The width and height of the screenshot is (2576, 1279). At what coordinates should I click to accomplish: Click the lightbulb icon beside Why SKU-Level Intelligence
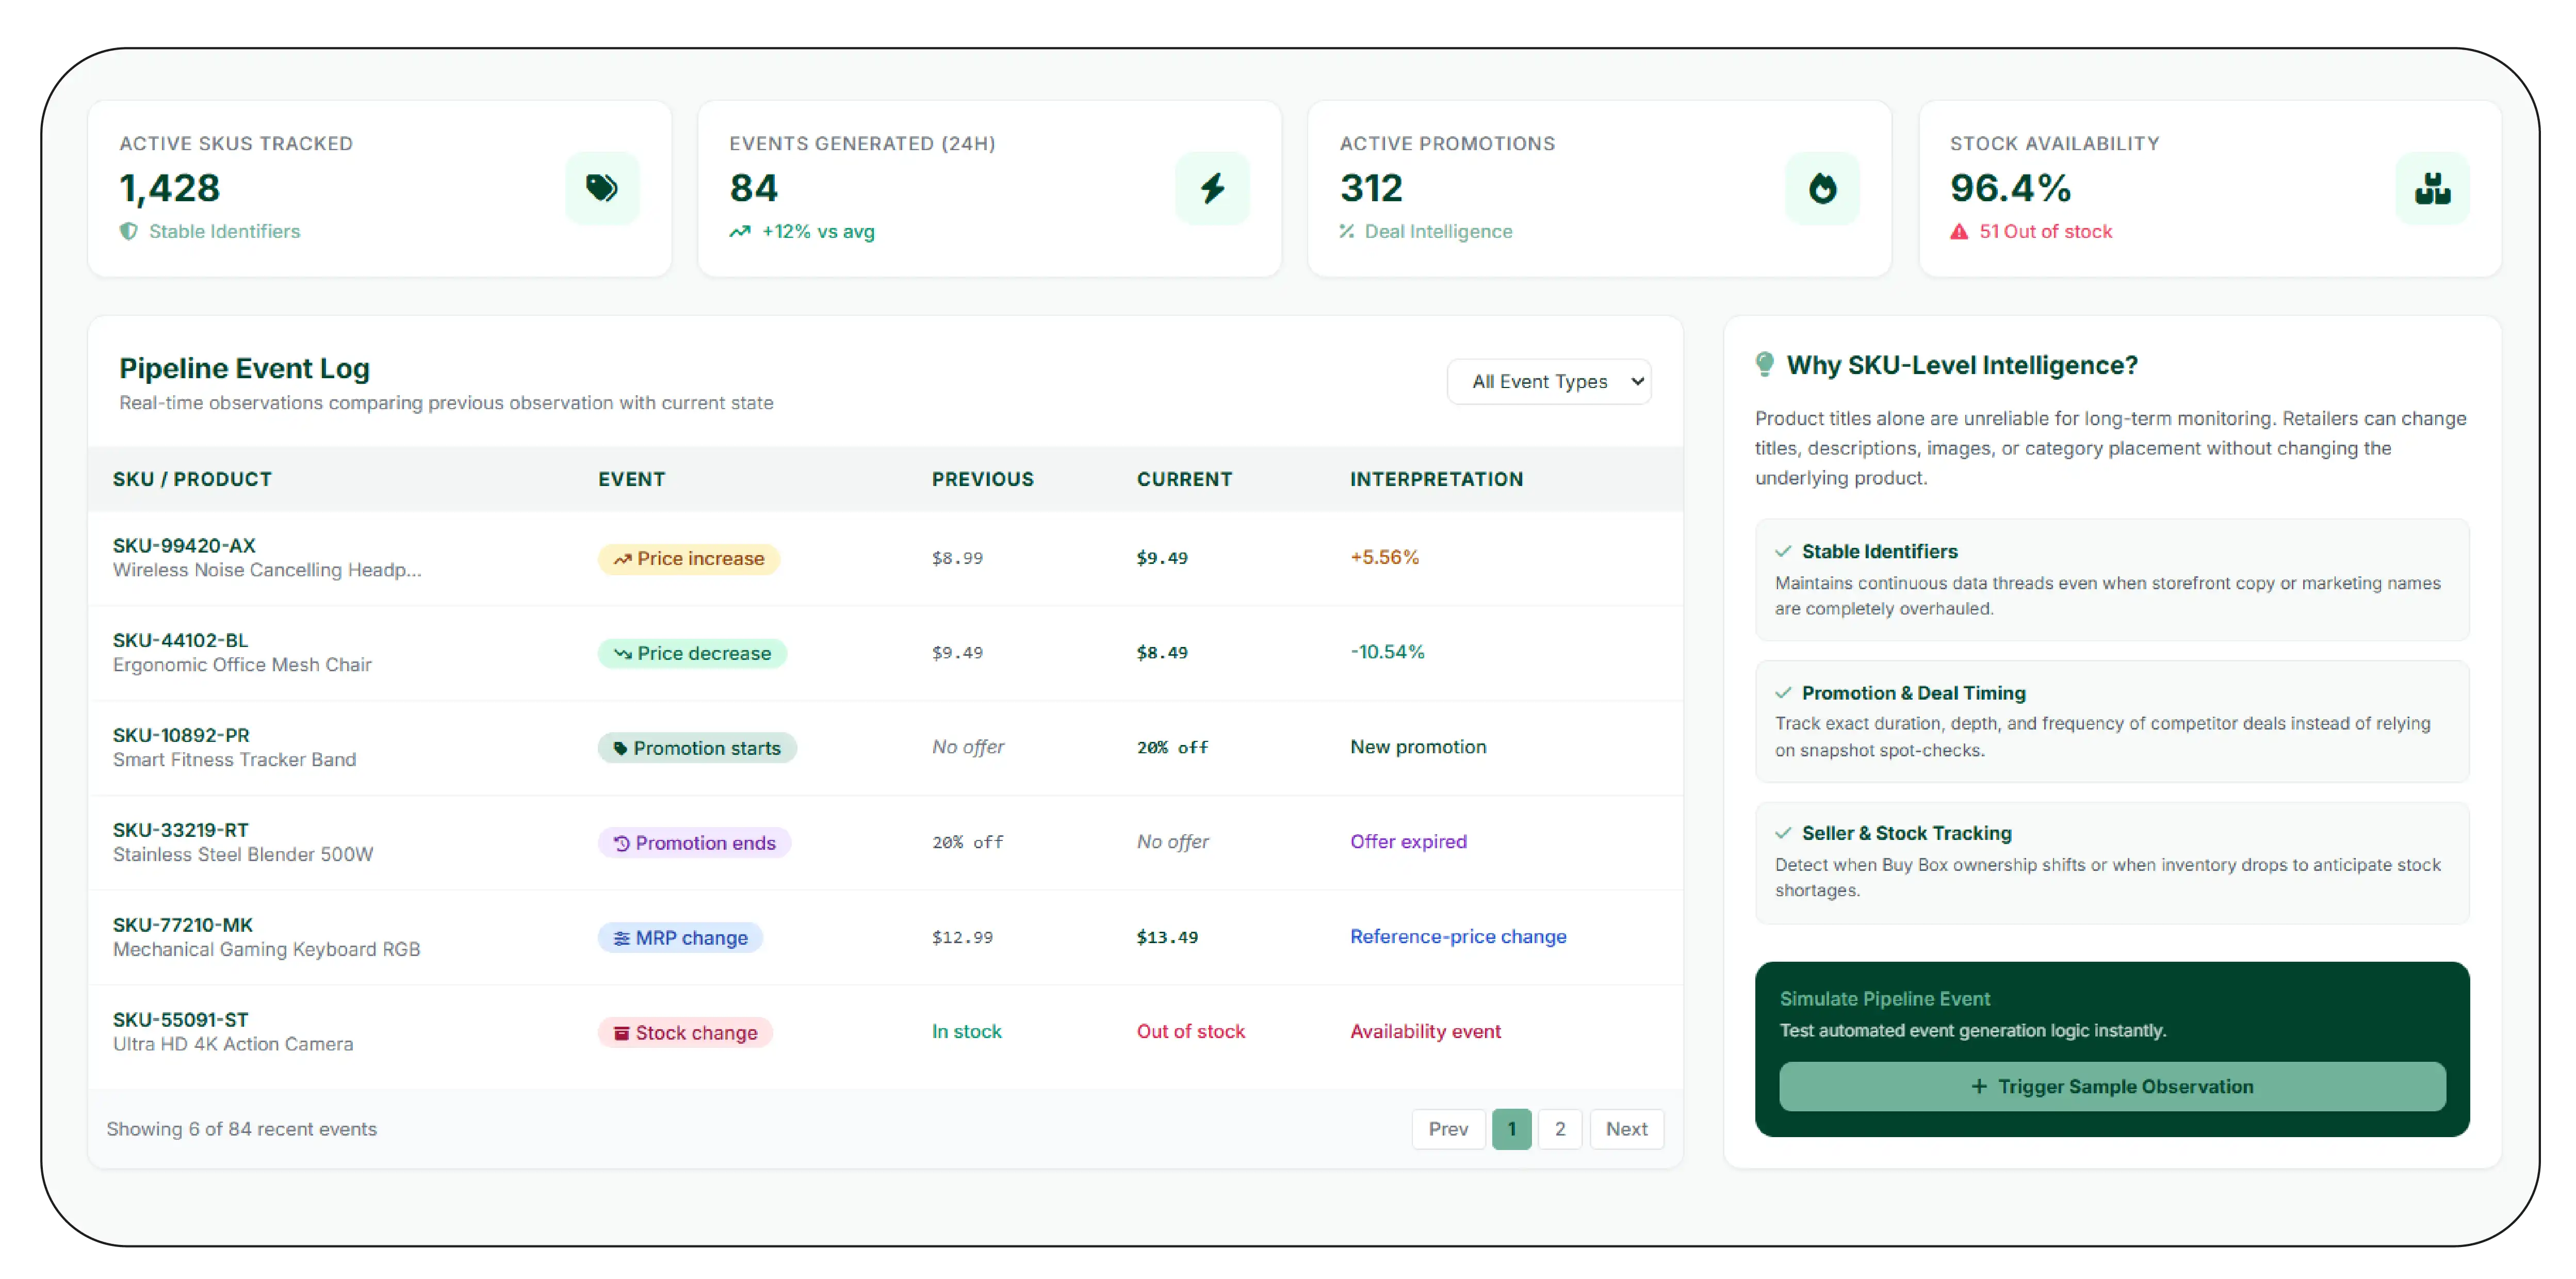[1764, 364]
